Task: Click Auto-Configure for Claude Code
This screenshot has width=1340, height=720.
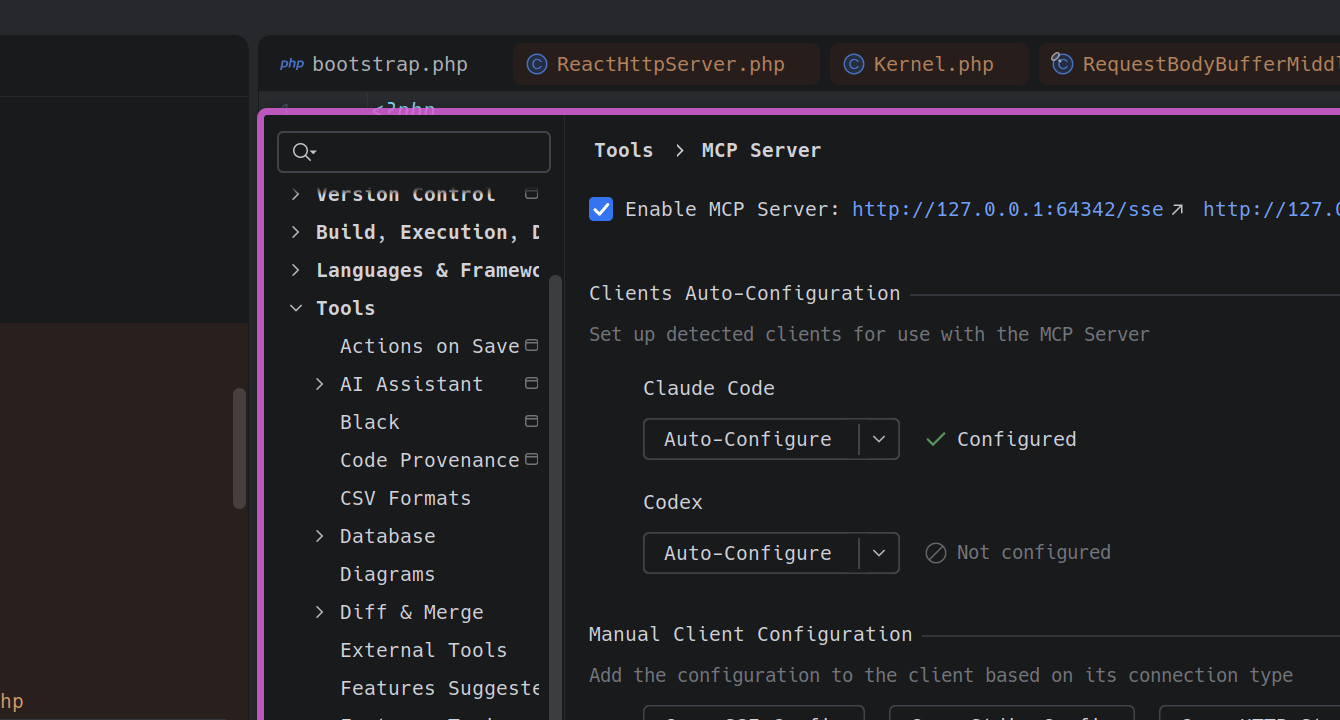Action: click(x=748, y=439)
